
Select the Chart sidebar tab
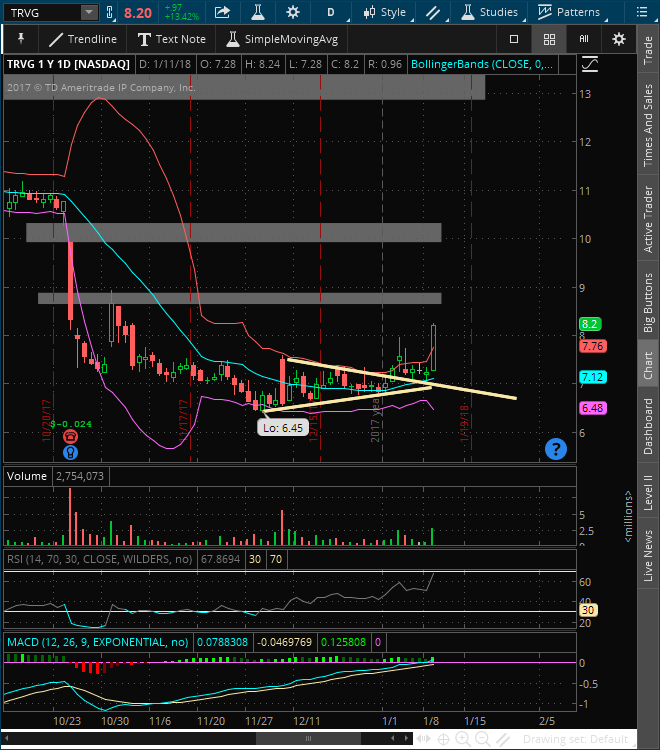click(648, 365)
